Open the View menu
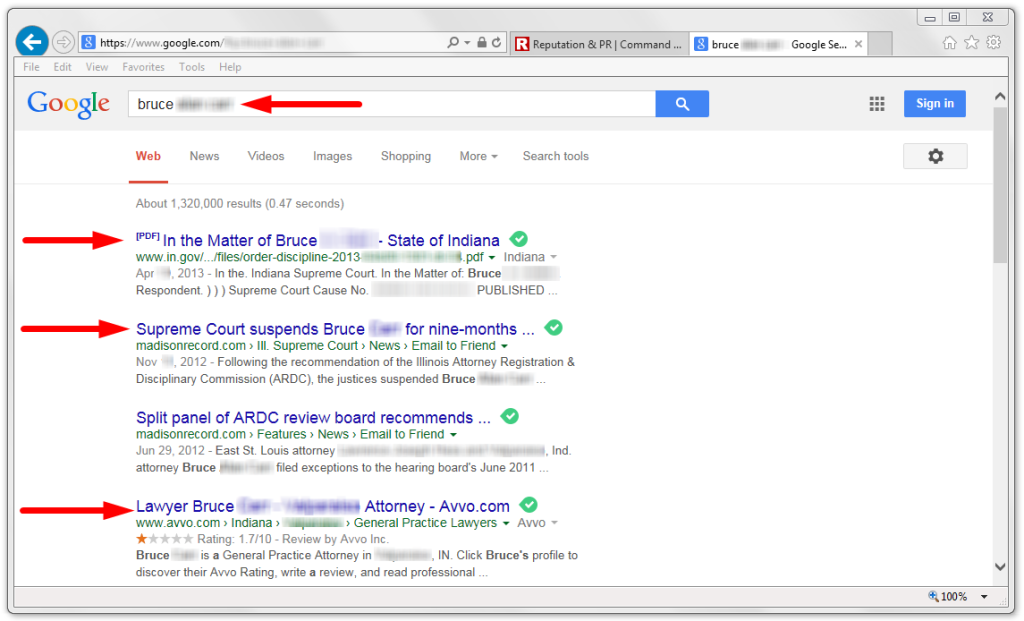1024x621 pixels. 97,67
